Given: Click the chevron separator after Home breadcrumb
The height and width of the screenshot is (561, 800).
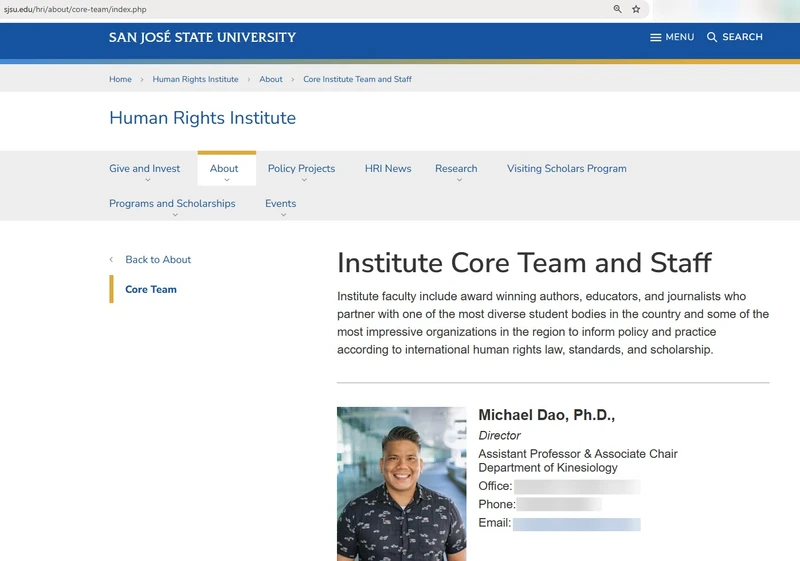Looking at the screenshot, I should click(x=142, y=80).
